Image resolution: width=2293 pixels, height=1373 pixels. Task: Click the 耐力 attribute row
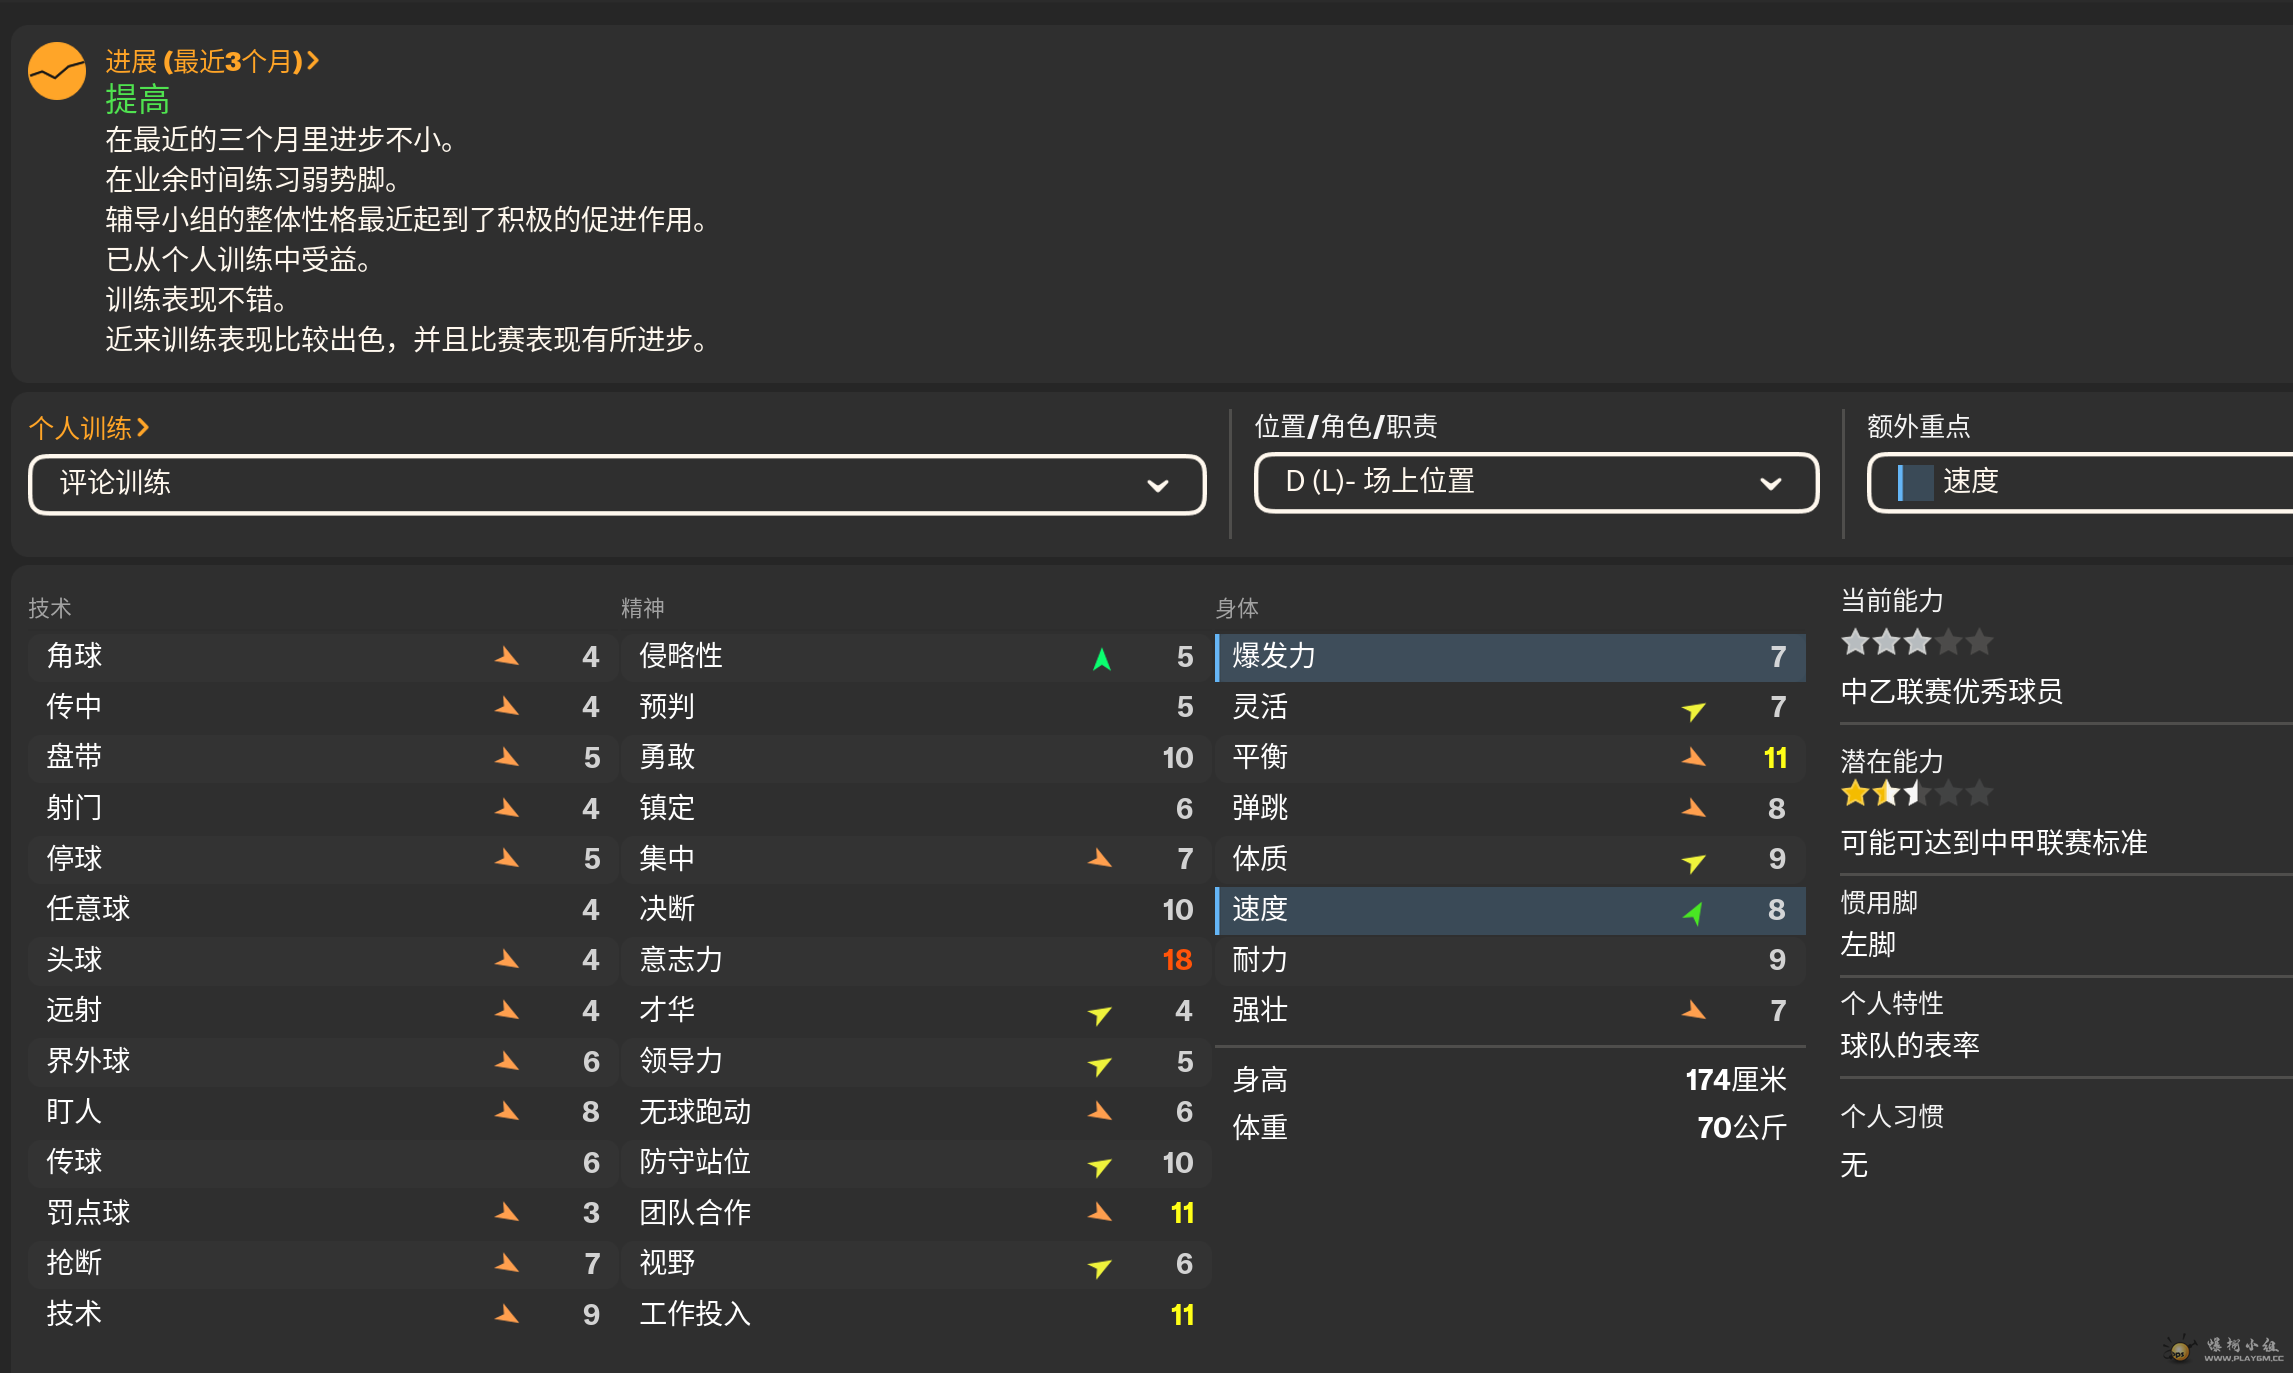click(x=1510, y=960)
